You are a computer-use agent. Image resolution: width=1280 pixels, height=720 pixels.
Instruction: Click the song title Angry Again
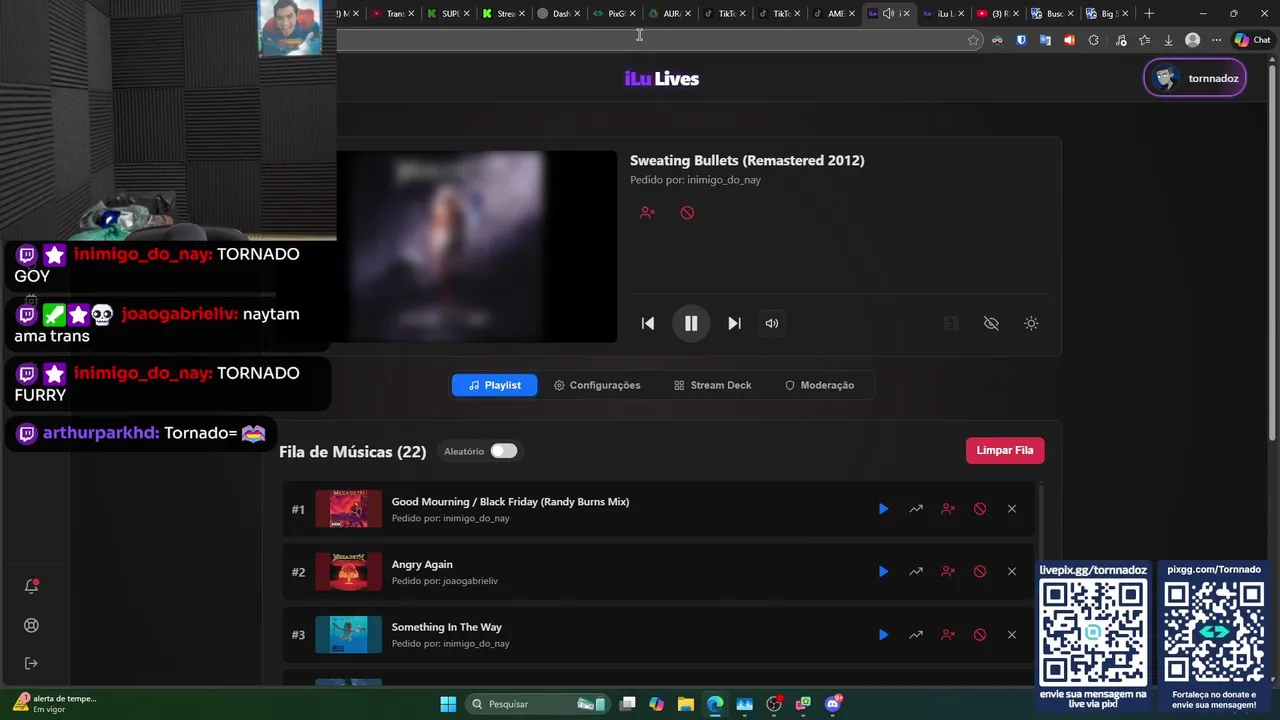[422, 564]
